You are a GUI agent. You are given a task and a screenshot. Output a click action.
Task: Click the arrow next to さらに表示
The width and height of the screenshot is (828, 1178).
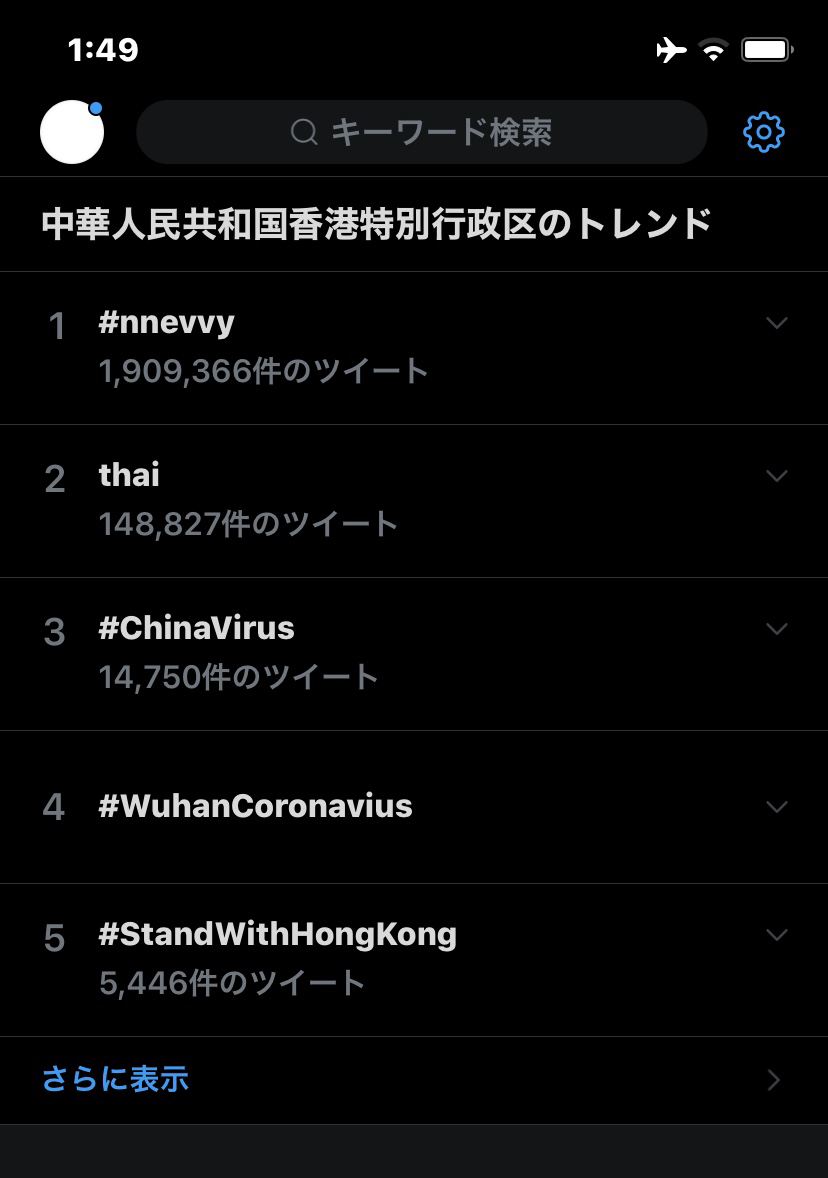click(x=774, y=1080)
